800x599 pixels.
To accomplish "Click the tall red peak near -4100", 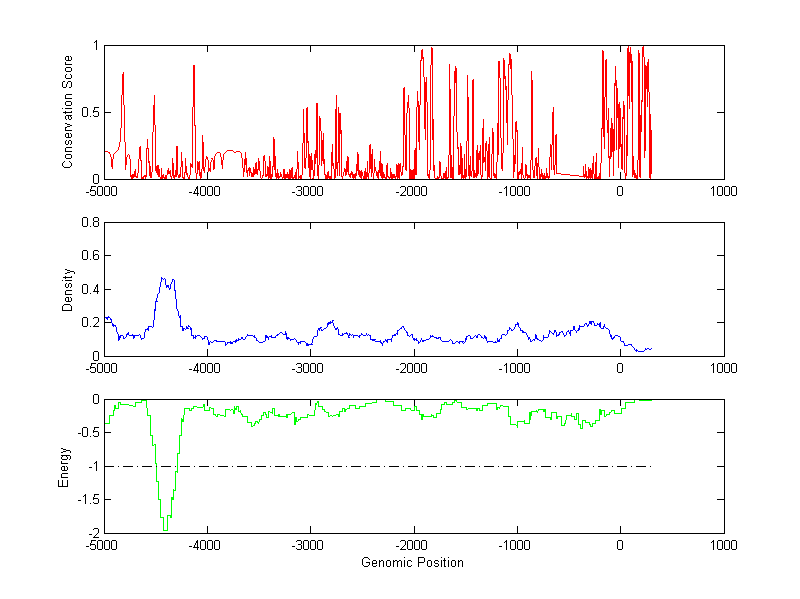I will (x=194, y=66).
